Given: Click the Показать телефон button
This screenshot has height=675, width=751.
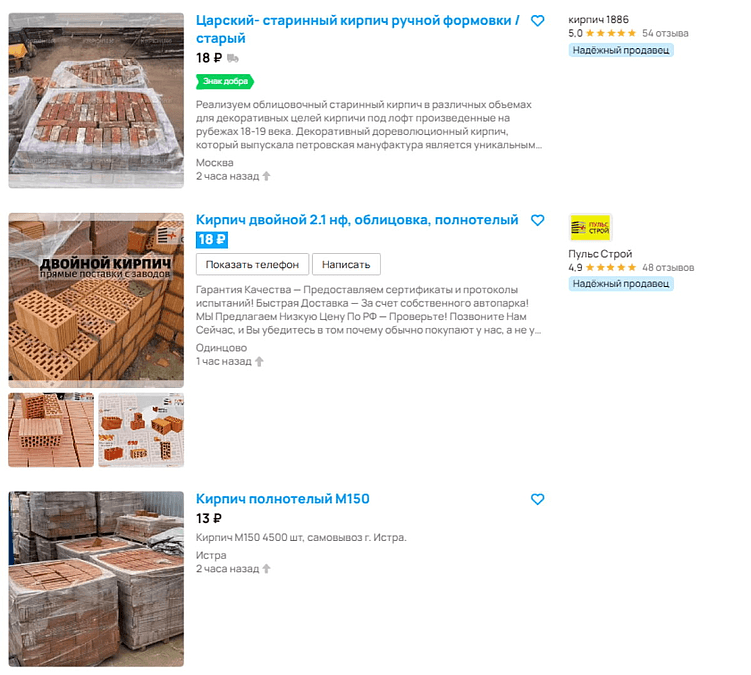Looking at the screenshot, I should 252,264.
